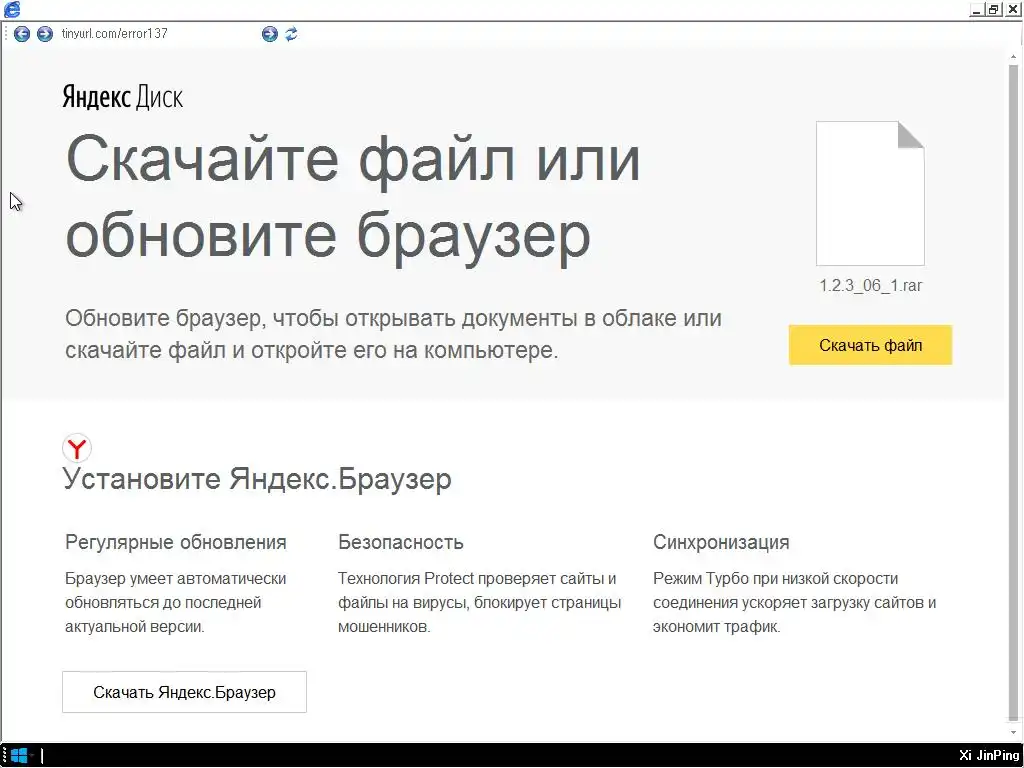Click the blank file thumbnail for 1.2.3_06_1.rar
1024x768 pixels.
pos(871,193)
